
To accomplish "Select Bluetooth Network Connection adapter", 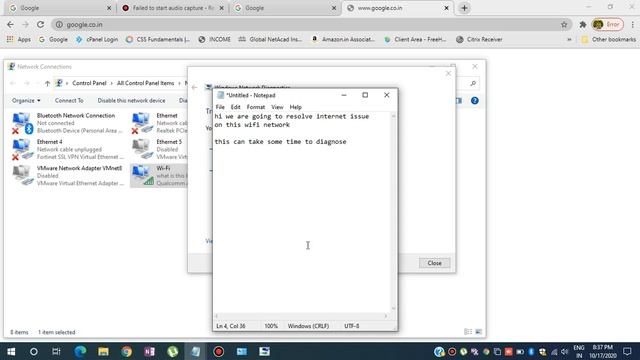I will [x=67, y=123].
